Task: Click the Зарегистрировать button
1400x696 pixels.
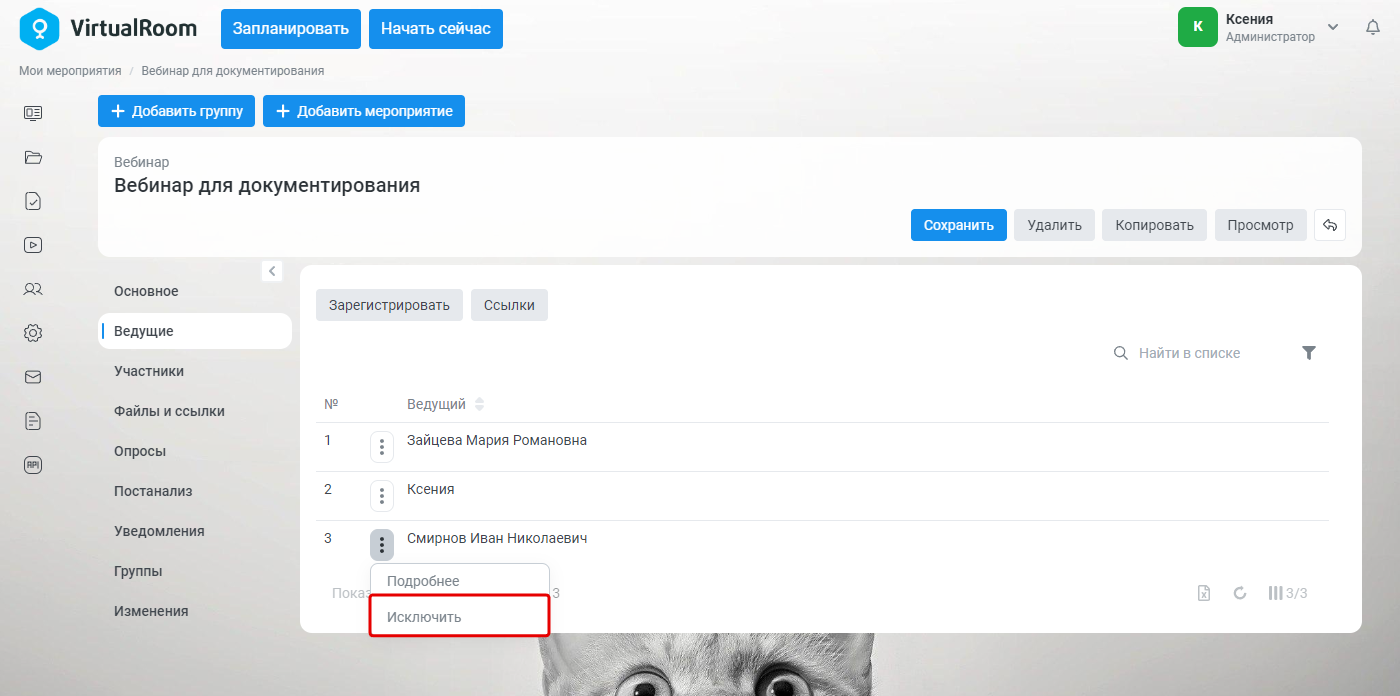Action: pos(390,305)
